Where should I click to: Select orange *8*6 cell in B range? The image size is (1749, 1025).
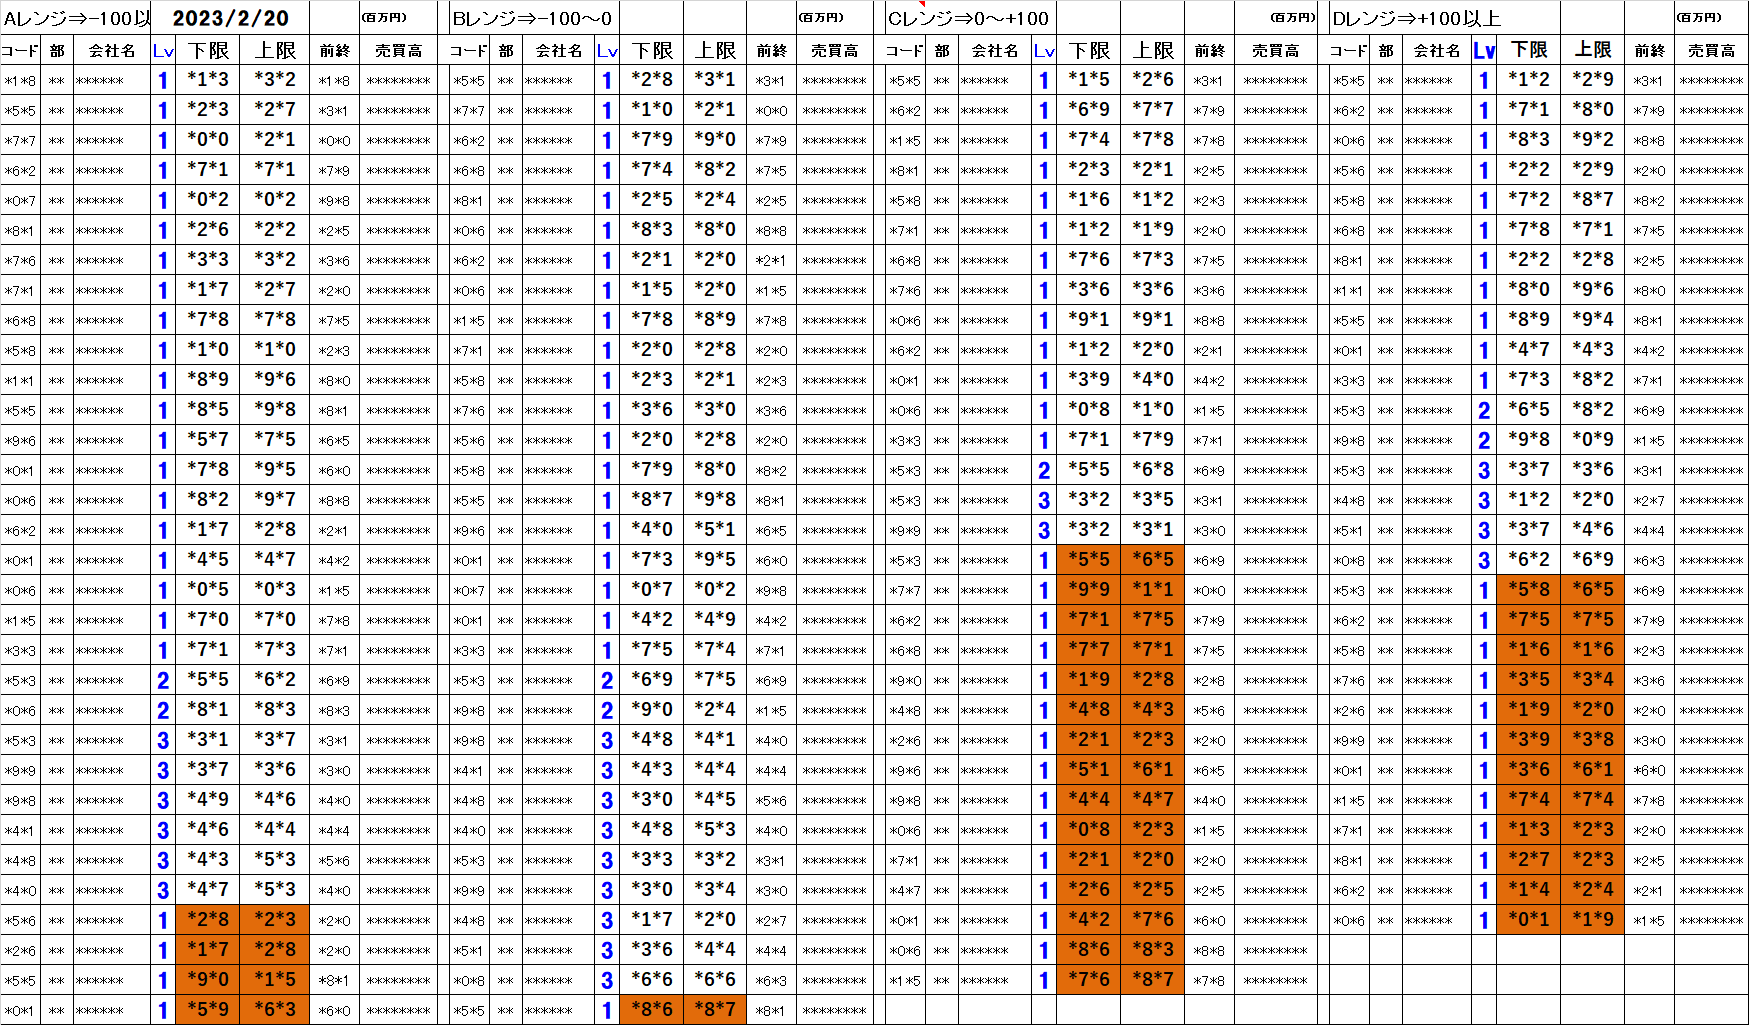pyautogui.click(x=652, y=1009)
